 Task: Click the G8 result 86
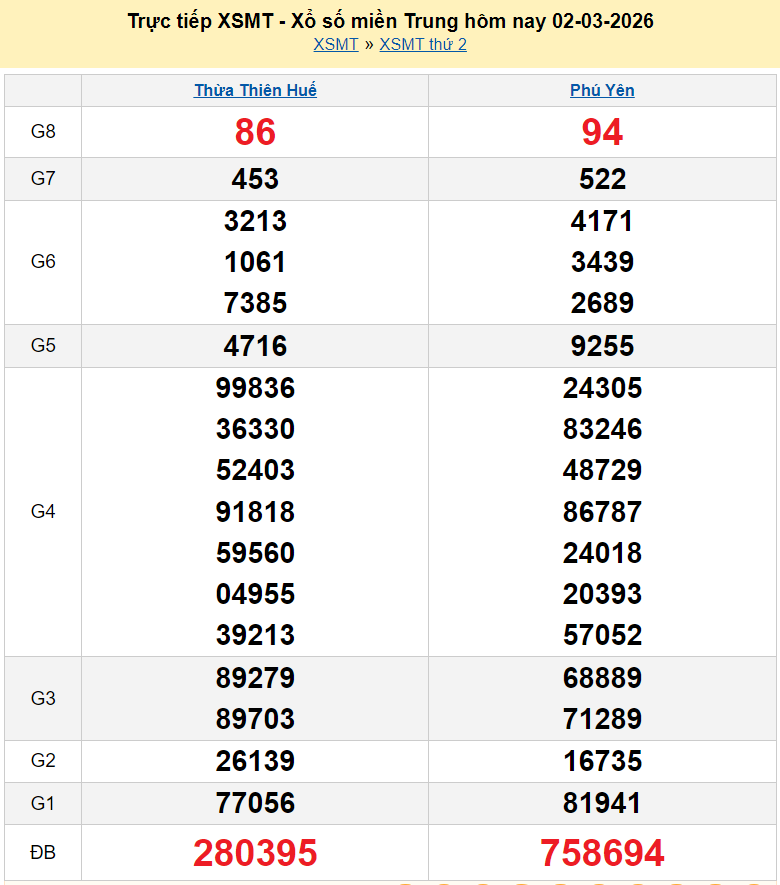pyautogui.click(x=255, y=132)
